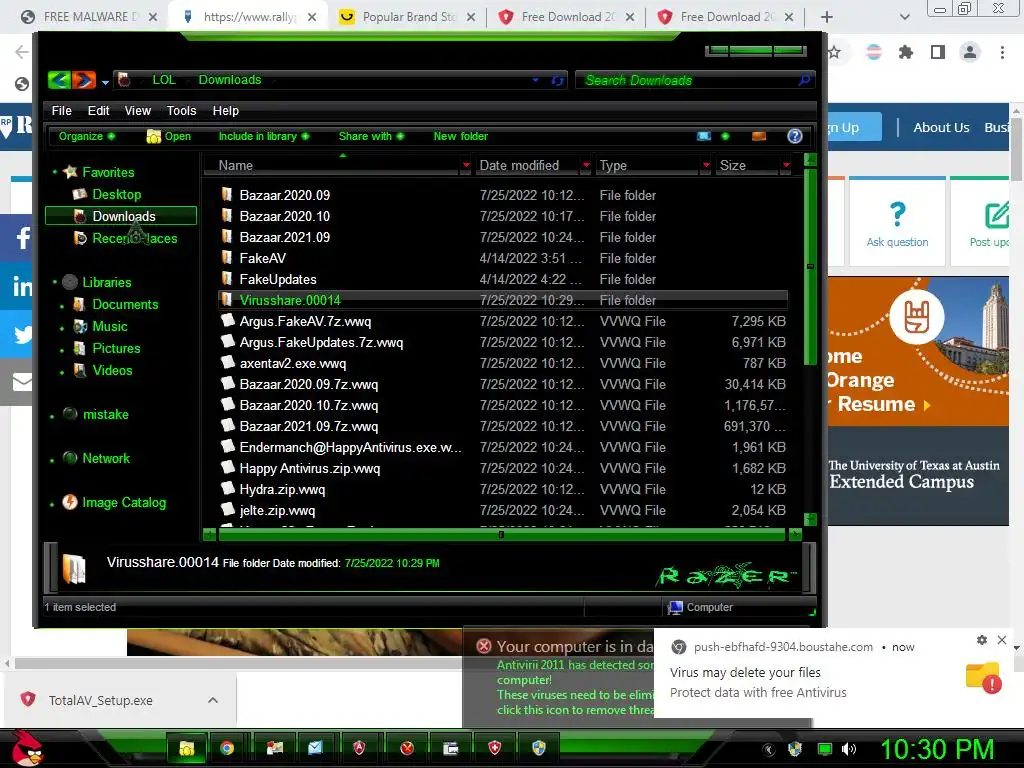The height and width of the screenshot is (768, 1024).
Task: Open the Type column filter dropdown
Action: coord(706,165)
